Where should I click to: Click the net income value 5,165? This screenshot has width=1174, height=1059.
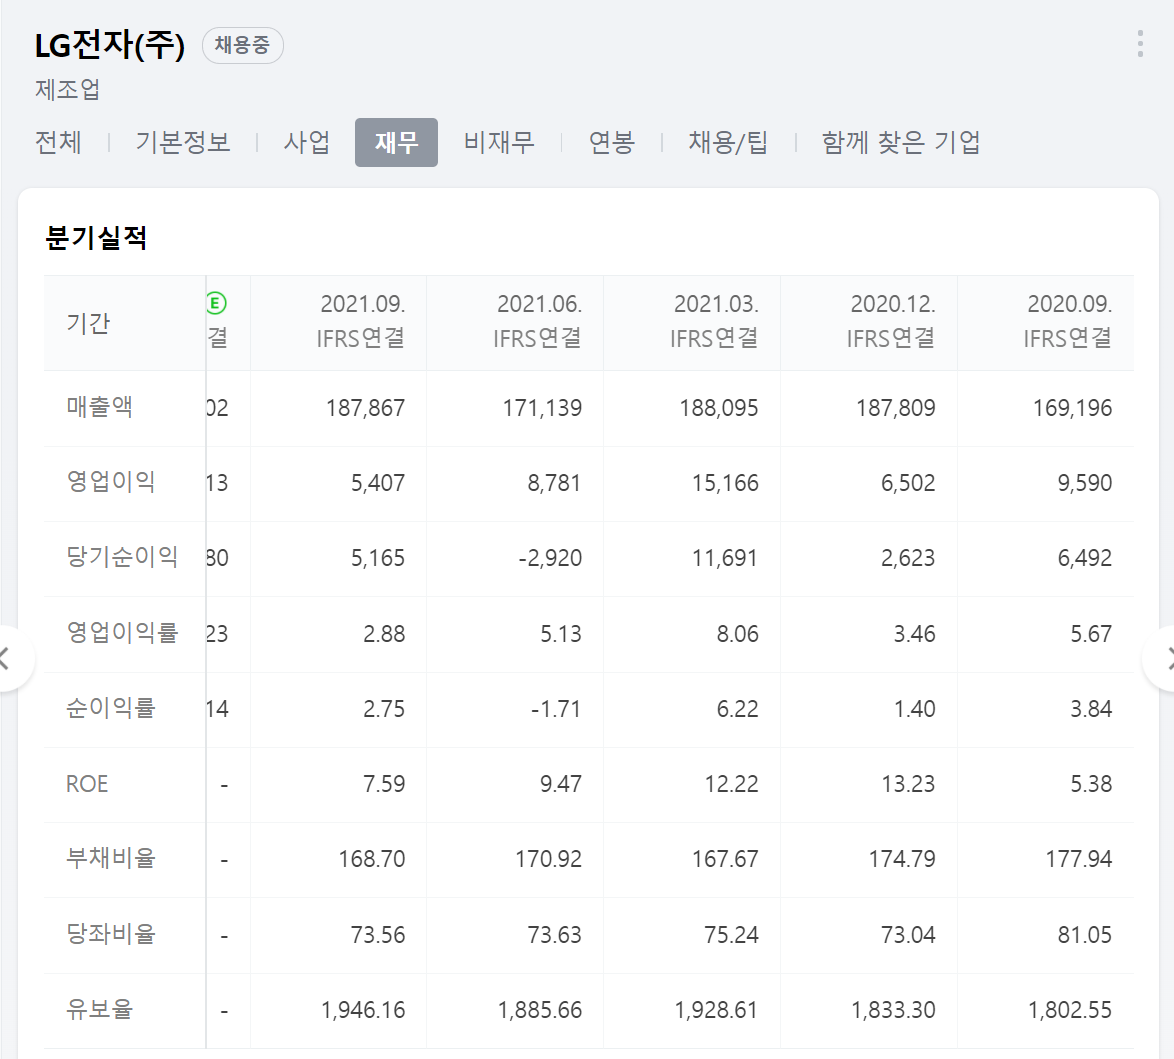point(378,558)
